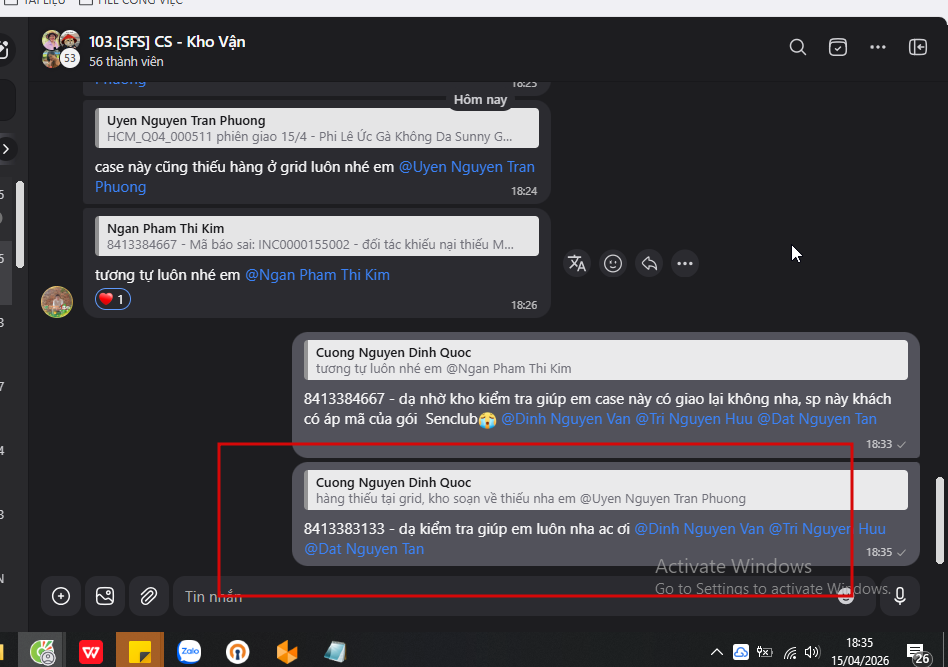Click the heart reaction count badge
This screenshot has height=667, width=948.
[x=112, y=299]
